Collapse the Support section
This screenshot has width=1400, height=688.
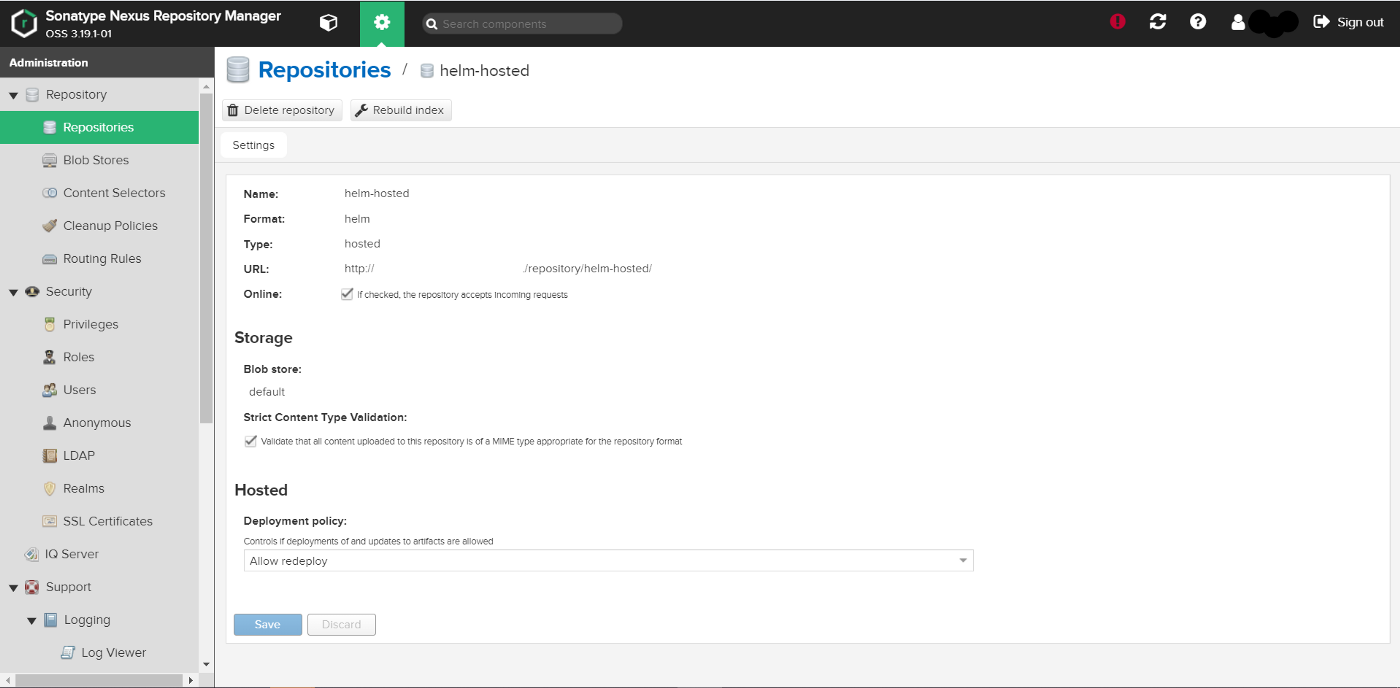pyautogui.click(x=13, y=586)
